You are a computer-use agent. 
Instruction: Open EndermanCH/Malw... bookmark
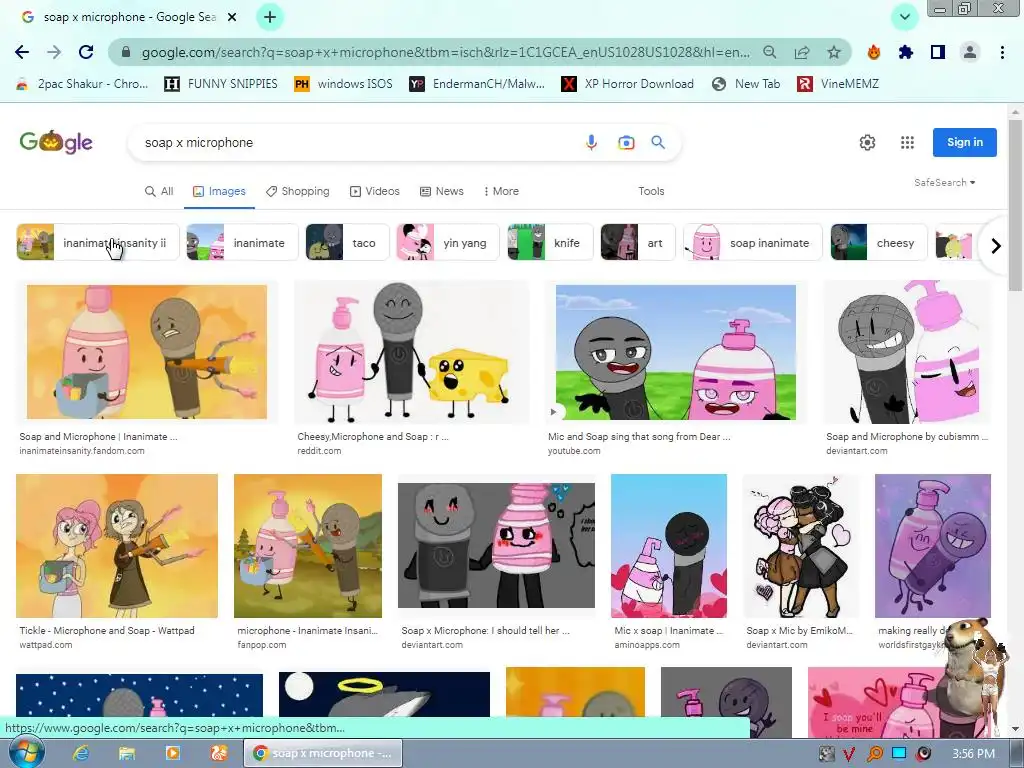click(x=477, y=84)
